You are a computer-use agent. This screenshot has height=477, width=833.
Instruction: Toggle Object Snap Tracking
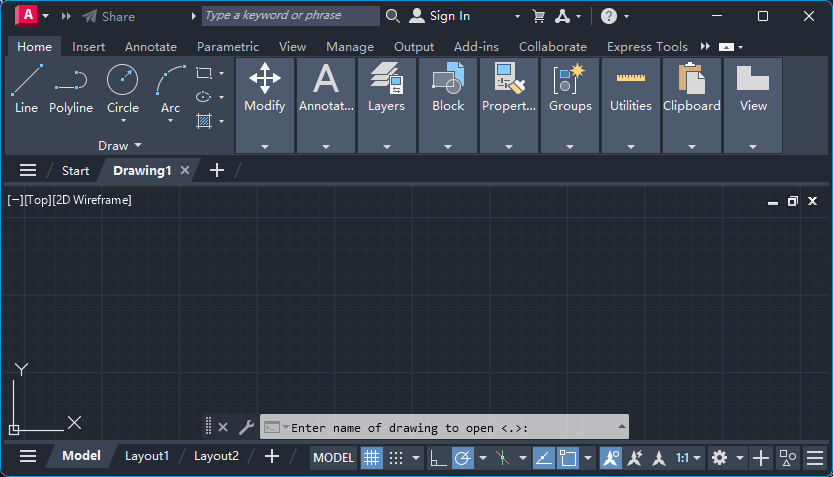point(543,457)
